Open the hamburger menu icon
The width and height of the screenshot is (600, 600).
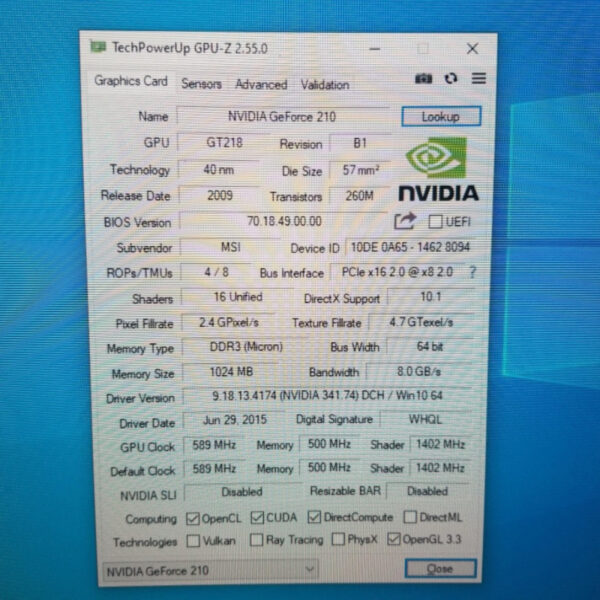coord(479,78)
